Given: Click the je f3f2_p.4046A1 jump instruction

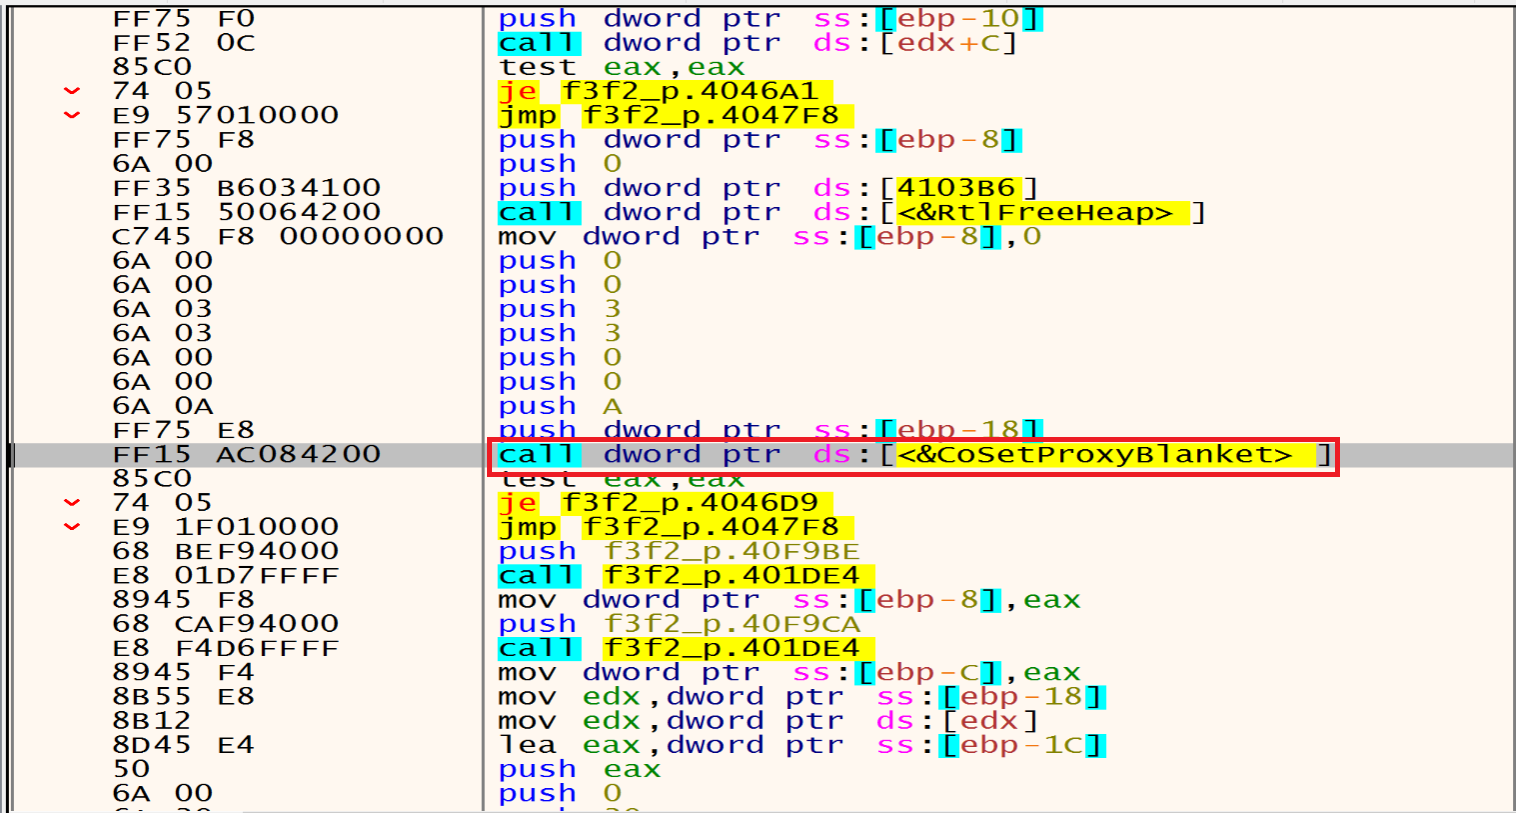Looking at the screenshot, I should point(664,91).
